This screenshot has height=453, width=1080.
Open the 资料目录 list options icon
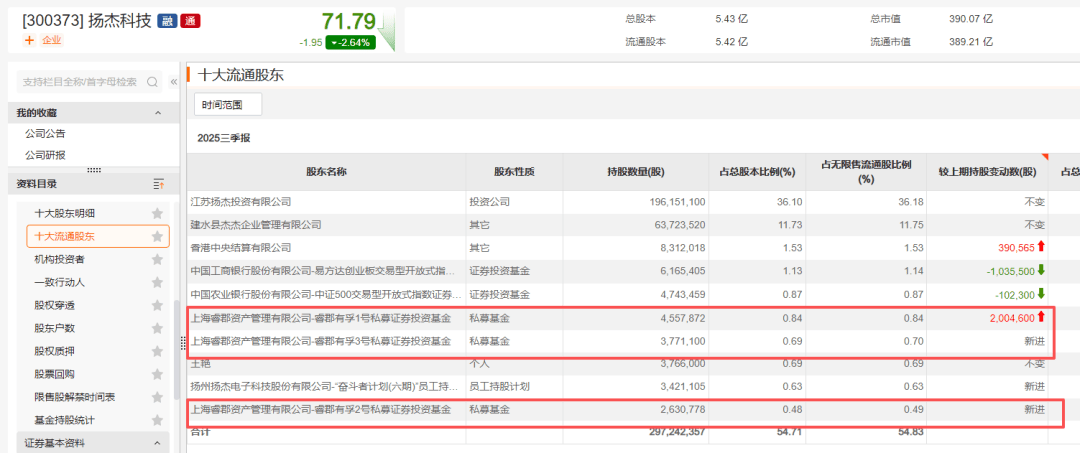(158, 184)
